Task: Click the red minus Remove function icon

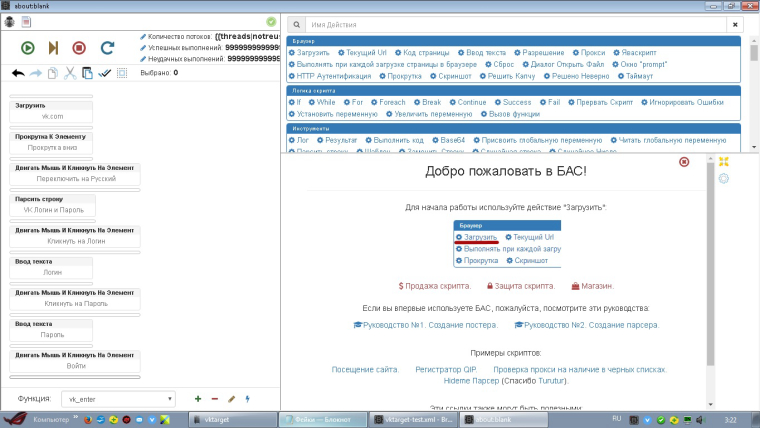Action: pos(214,399)
